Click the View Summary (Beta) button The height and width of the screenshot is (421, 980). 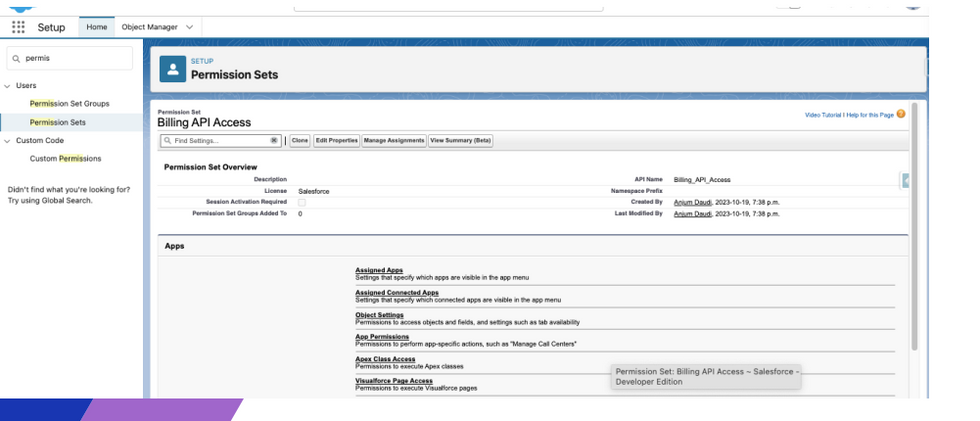click(461, 141)
